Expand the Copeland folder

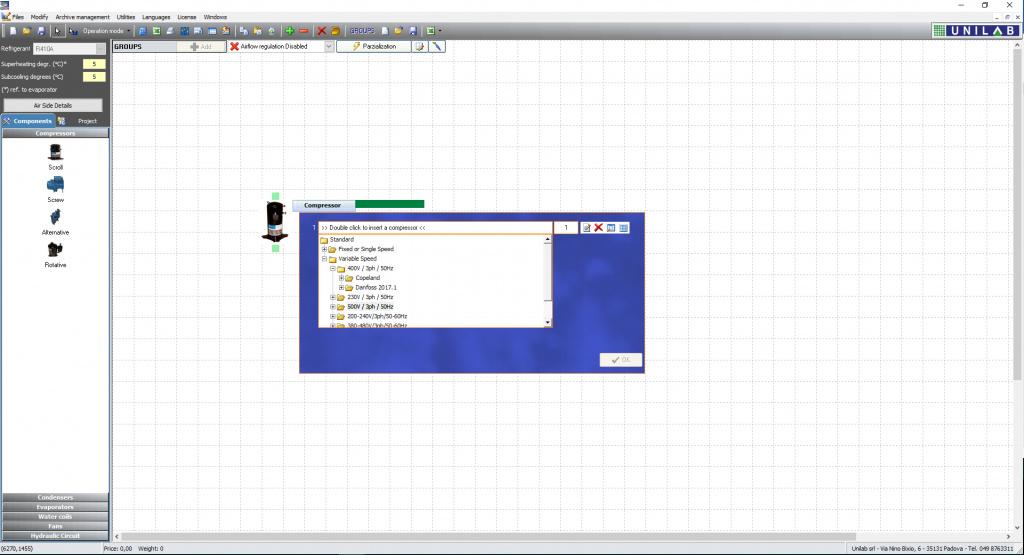click(x=341, y=278)
